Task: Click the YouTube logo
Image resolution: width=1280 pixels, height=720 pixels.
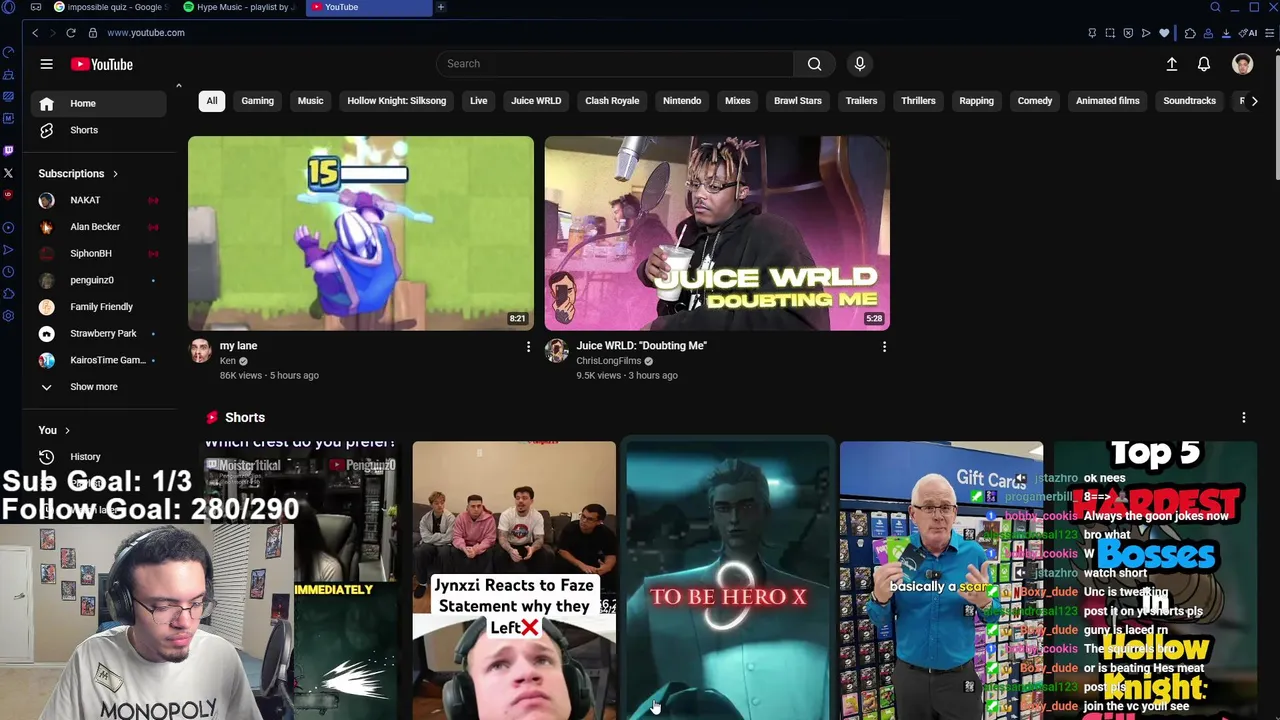Action: tap(101, 64)
